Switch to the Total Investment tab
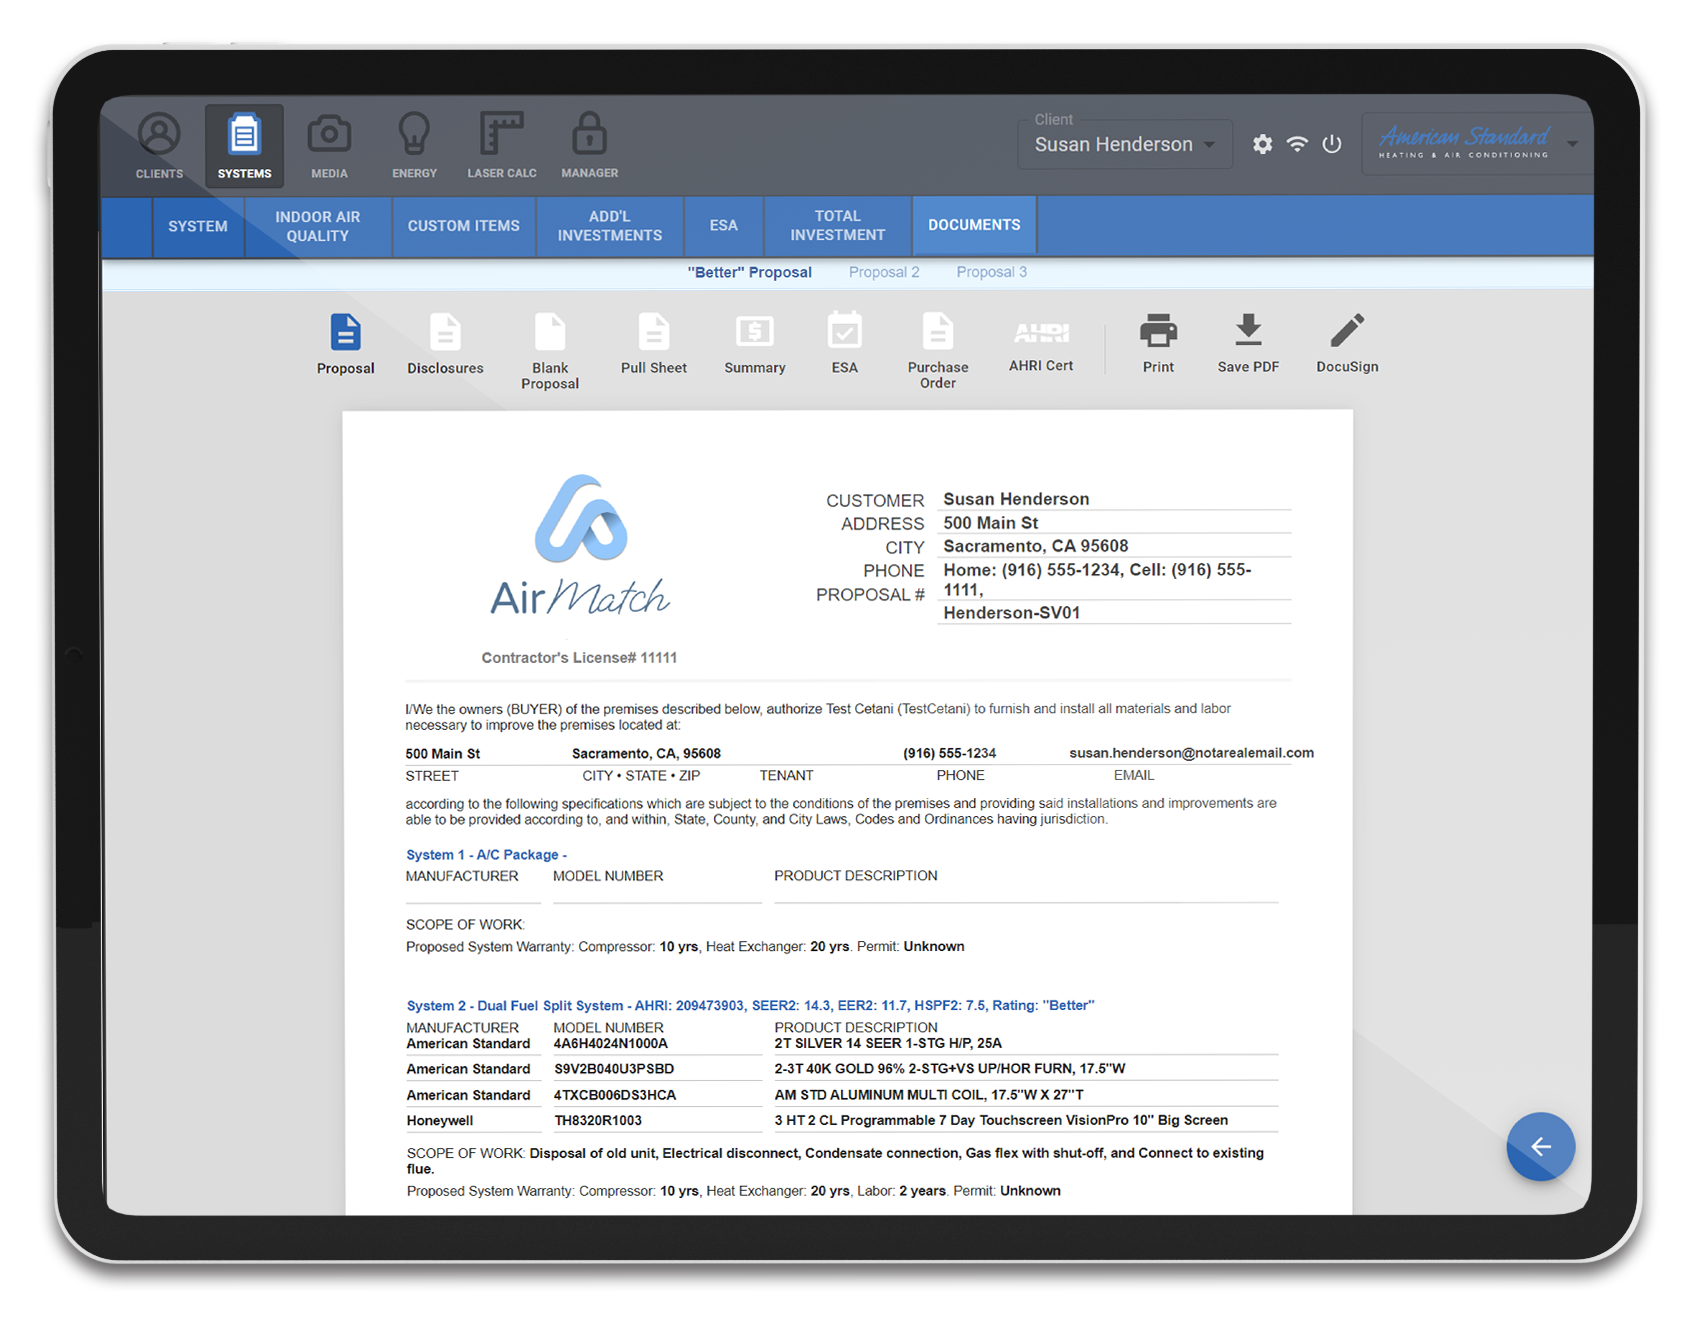The height and width of the screenshot is (1334, 1694). pyautogui.click(x=837, y=225)
